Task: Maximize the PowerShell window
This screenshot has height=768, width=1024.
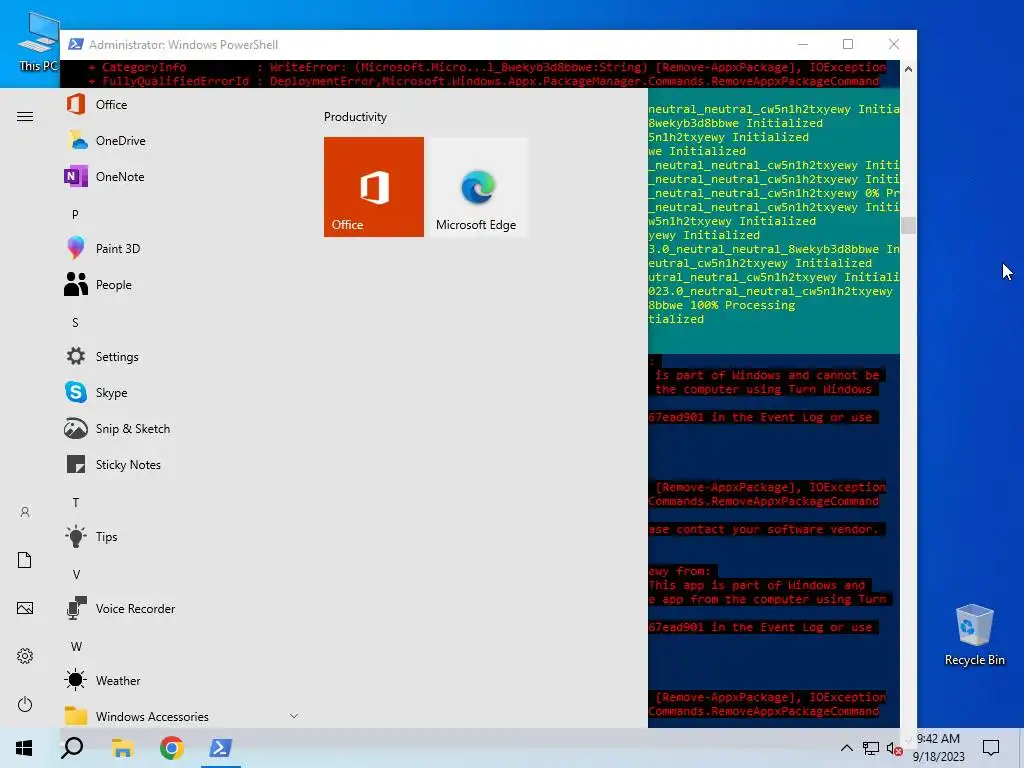Action: (848, 44)
